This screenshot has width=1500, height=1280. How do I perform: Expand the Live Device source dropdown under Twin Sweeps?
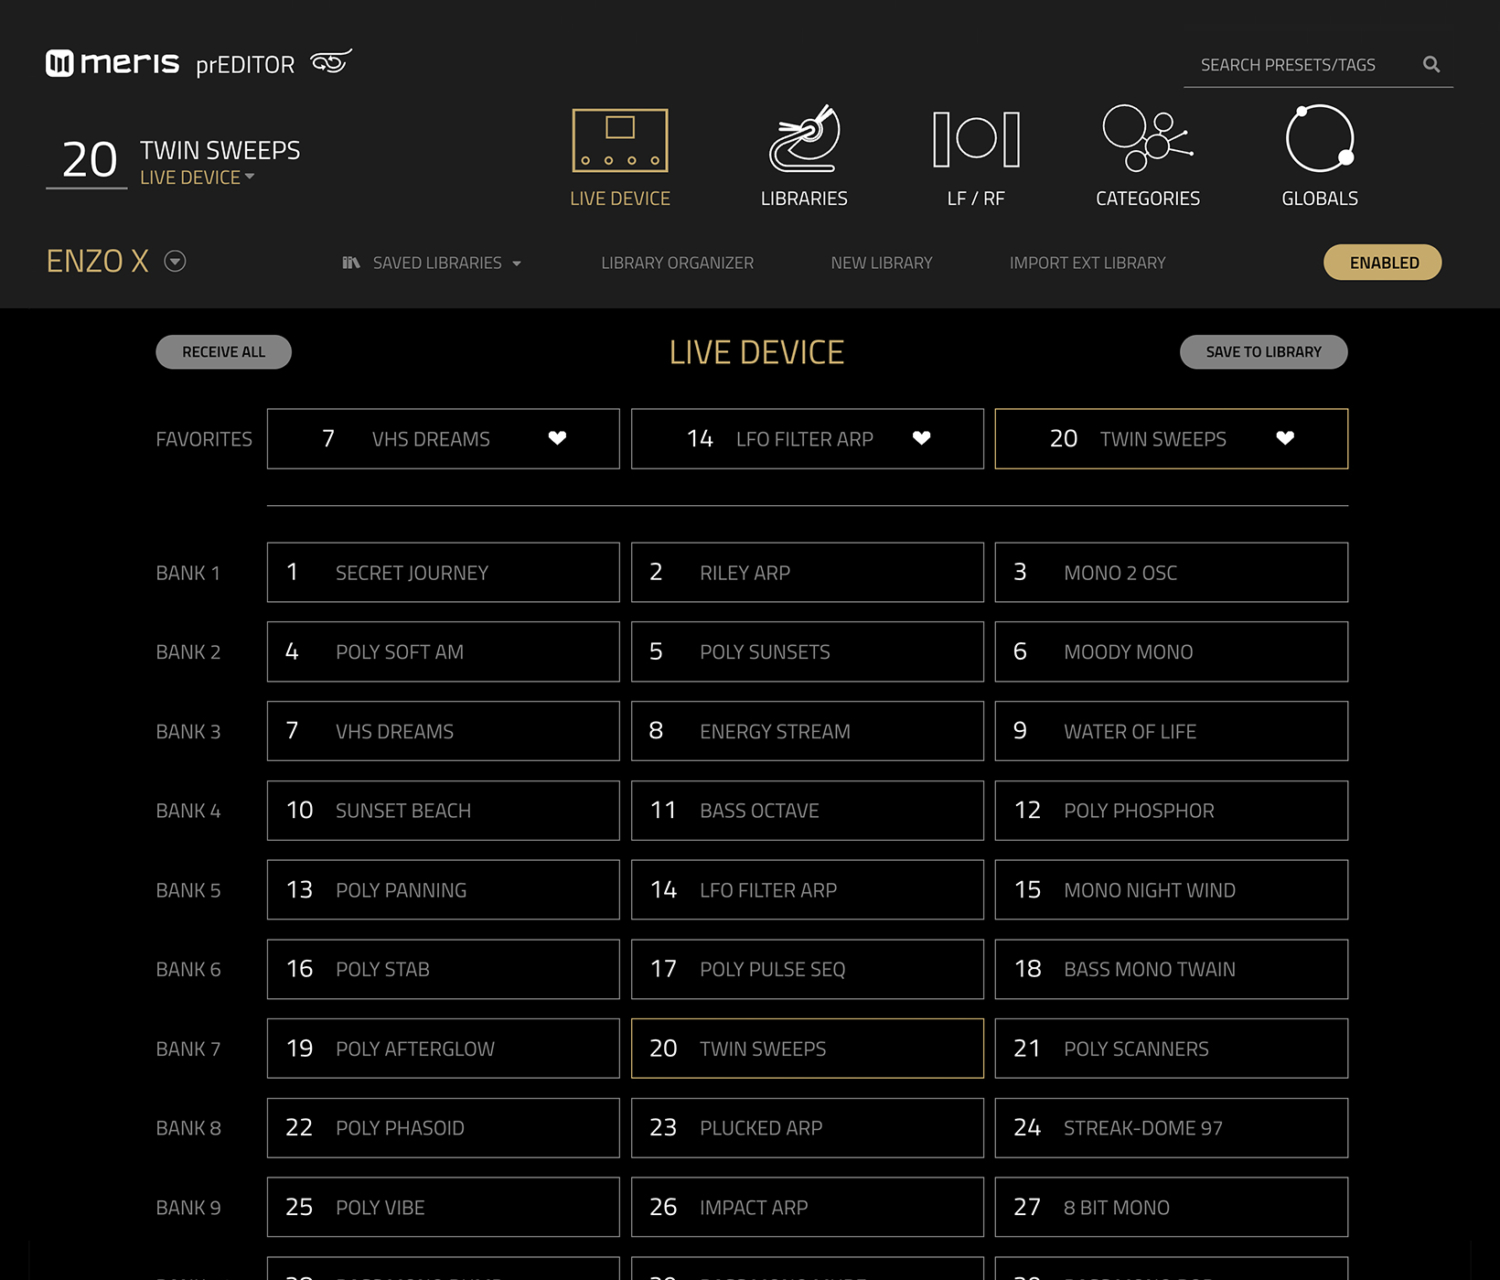pyautogui.click(x=249, y=178)
